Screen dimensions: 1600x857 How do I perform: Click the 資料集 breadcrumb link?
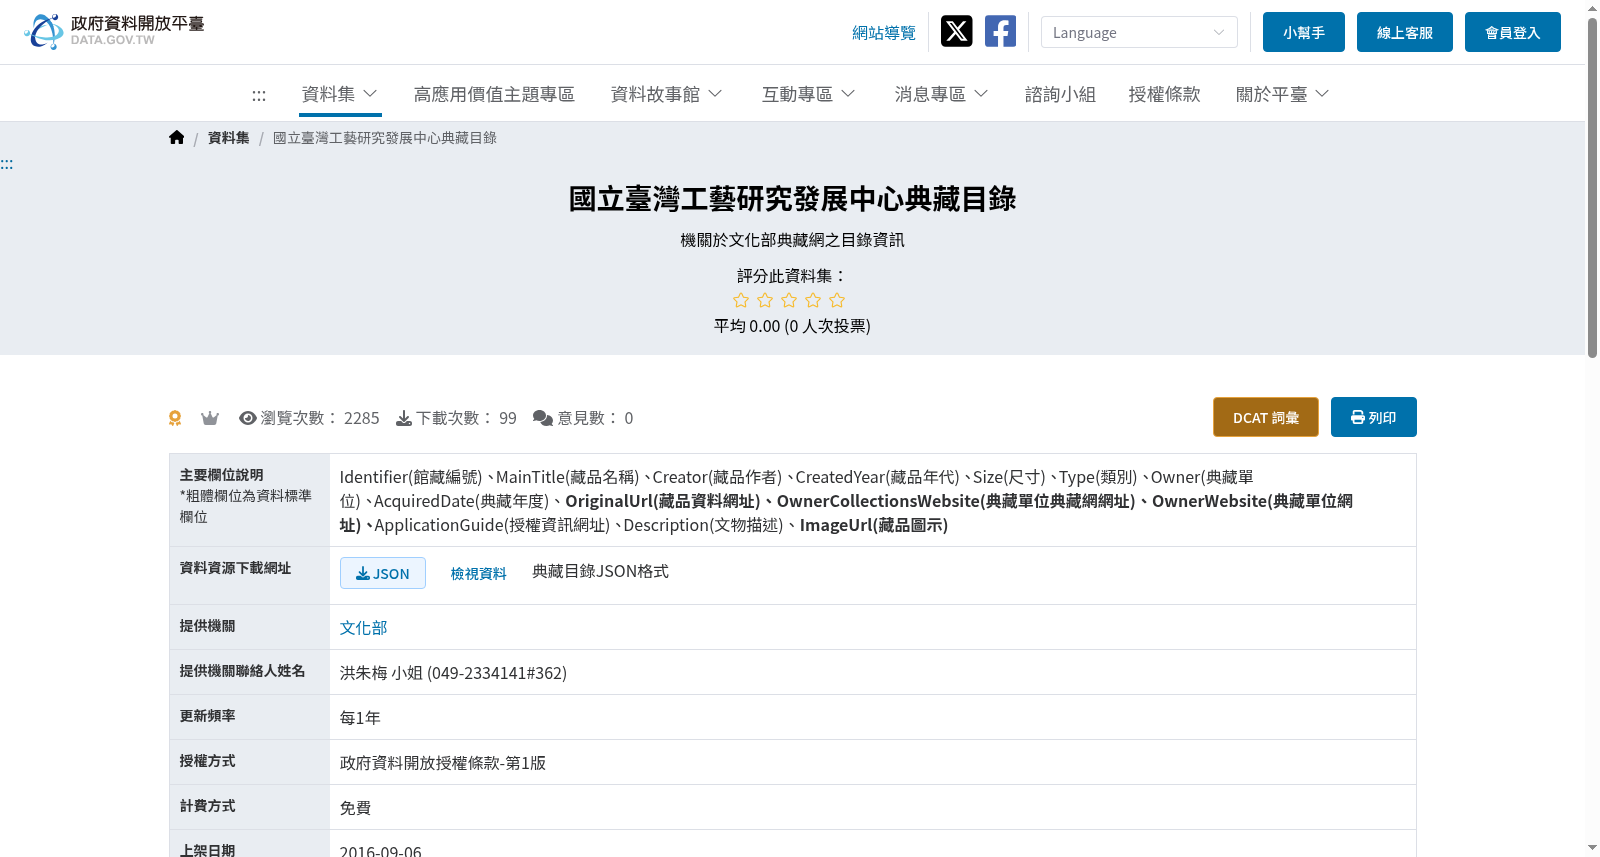pyautogui.click(x=229, y=138)
